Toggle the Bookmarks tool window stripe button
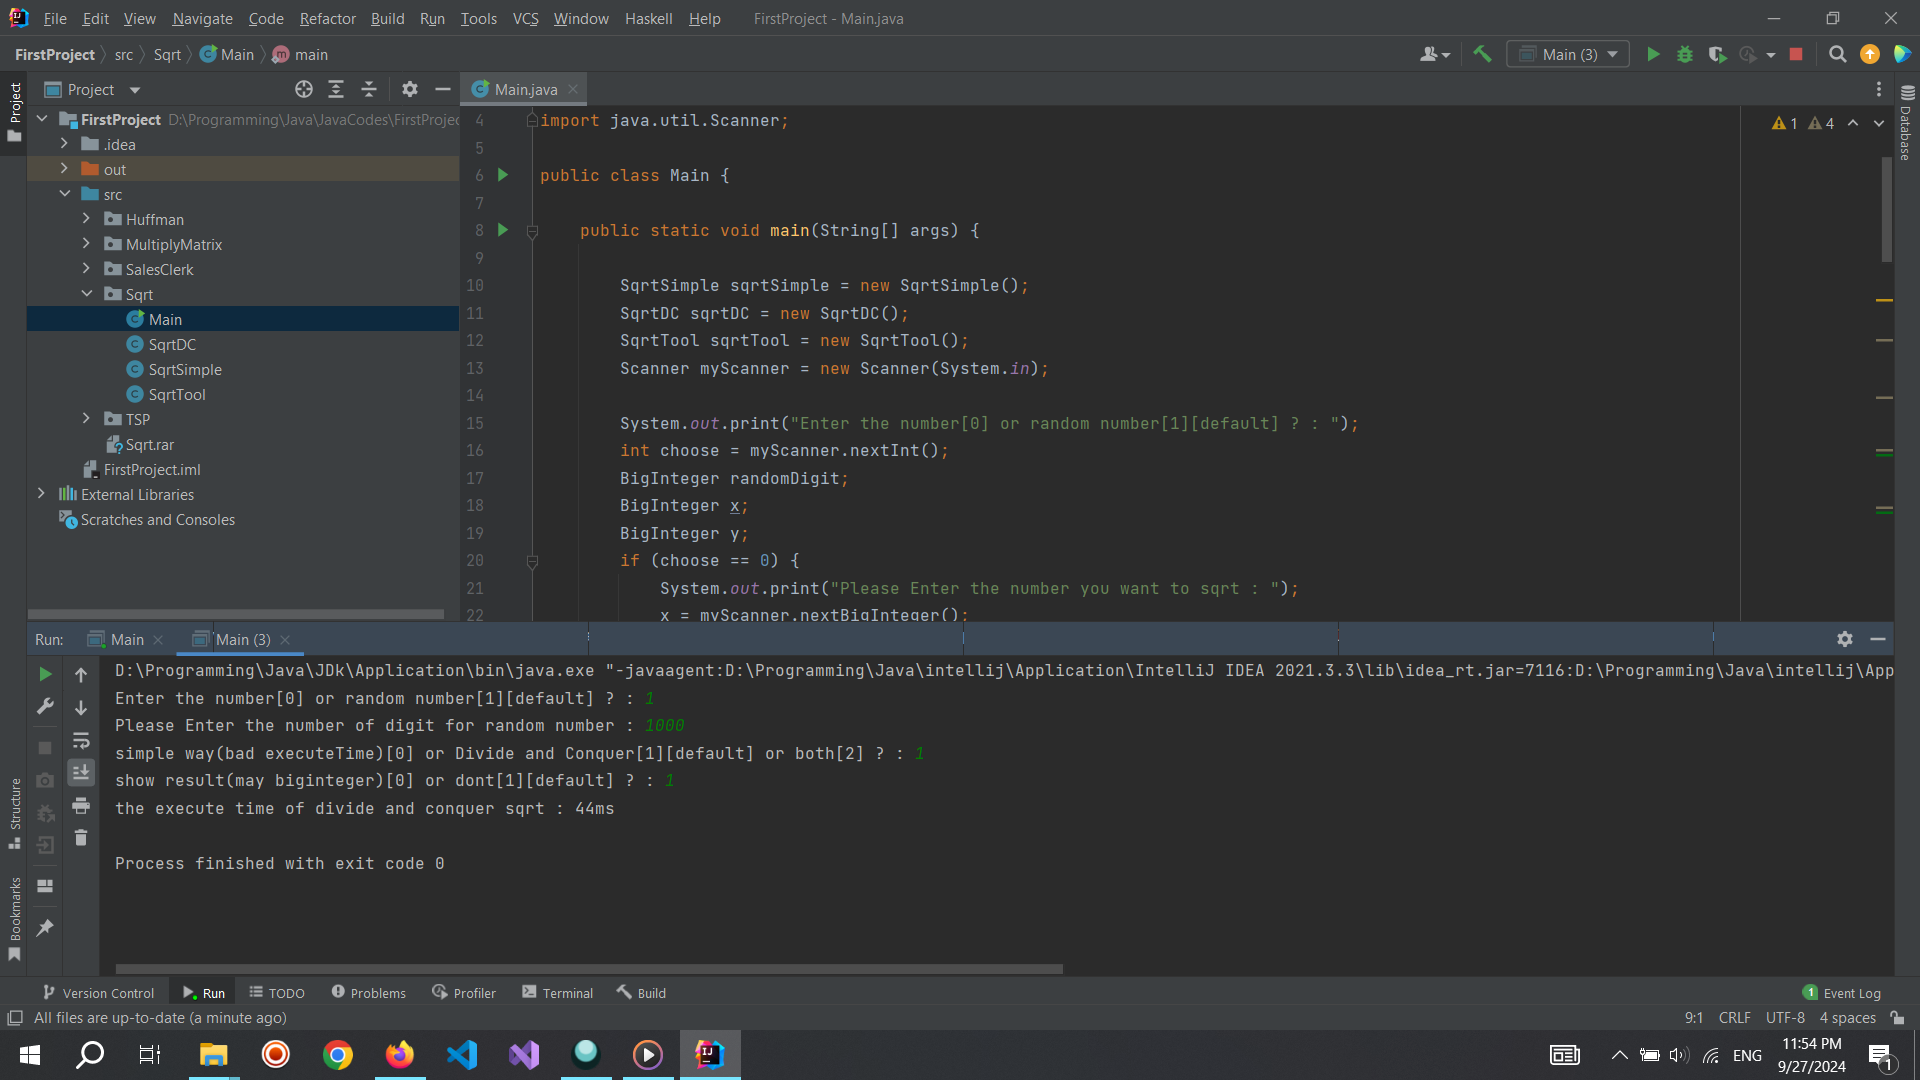Image resolution: width=1920 pixels, height=1080 pixels. [14, 918]
